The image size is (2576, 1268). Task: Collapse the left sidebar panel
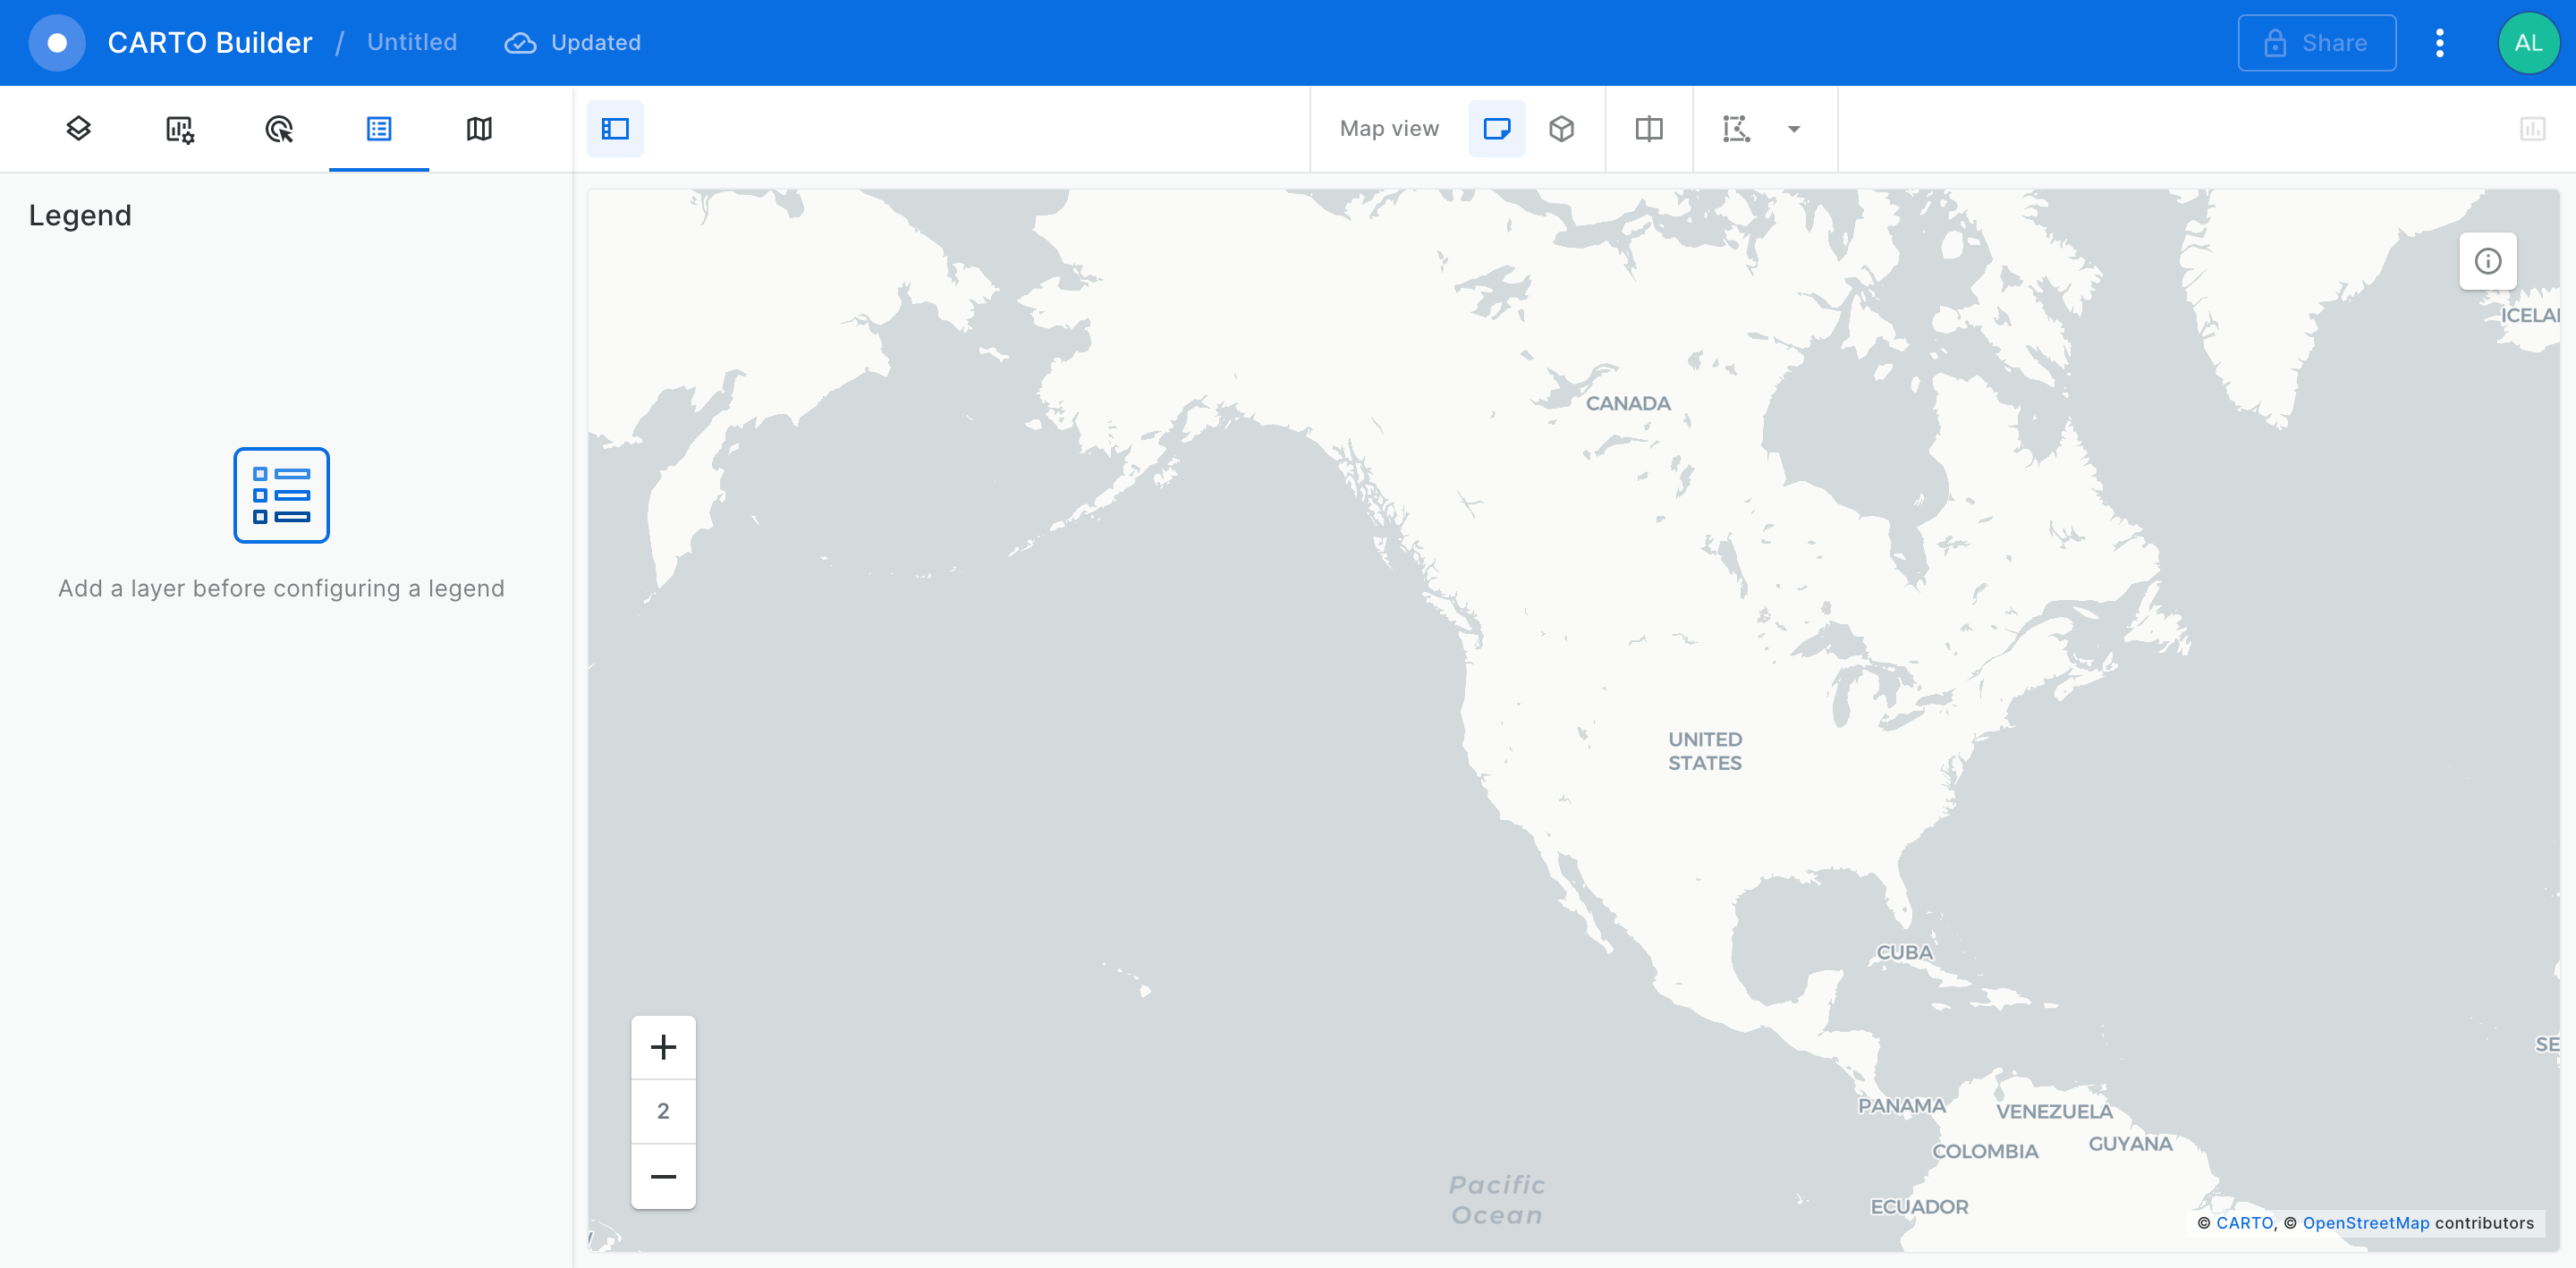pos(615,129)
